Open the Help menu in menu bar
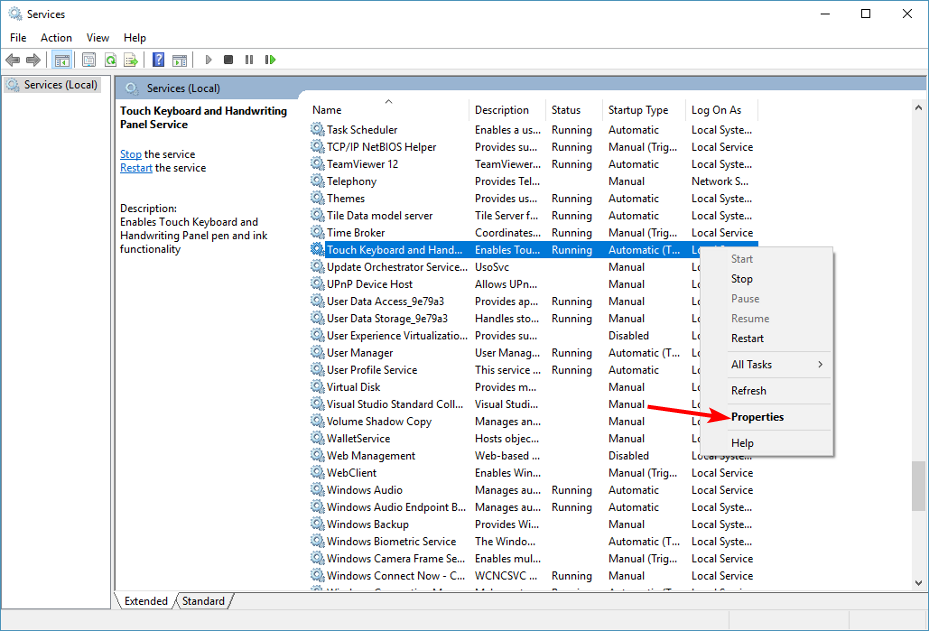The height and width of the screenshot is (631, 929). pyautogui.click(x=134, y=37)
